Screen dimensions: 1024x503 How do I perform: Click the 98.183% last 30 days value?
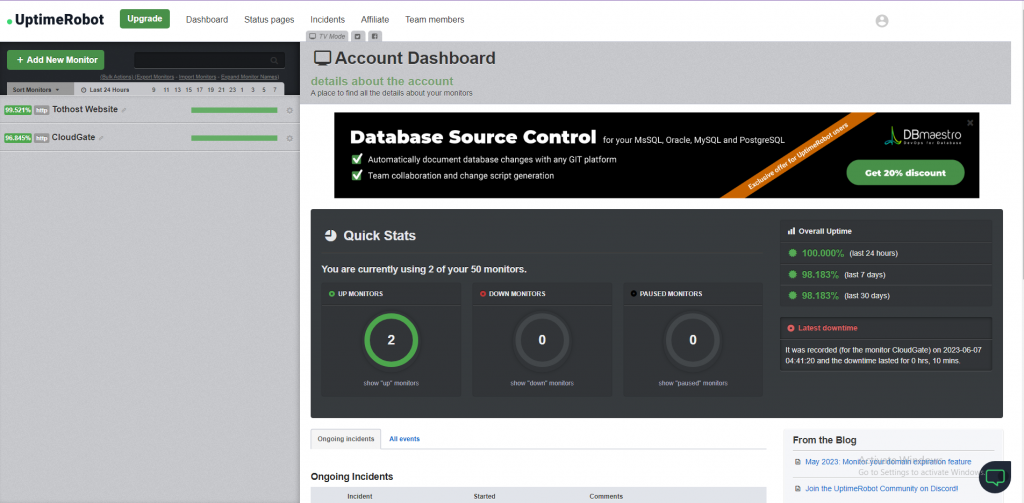click(820, 295)
